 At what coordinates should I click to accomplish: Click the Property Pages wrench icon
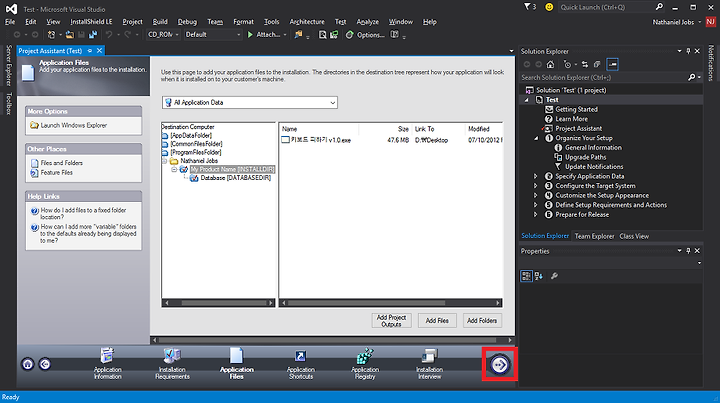(x=554, y=276)
